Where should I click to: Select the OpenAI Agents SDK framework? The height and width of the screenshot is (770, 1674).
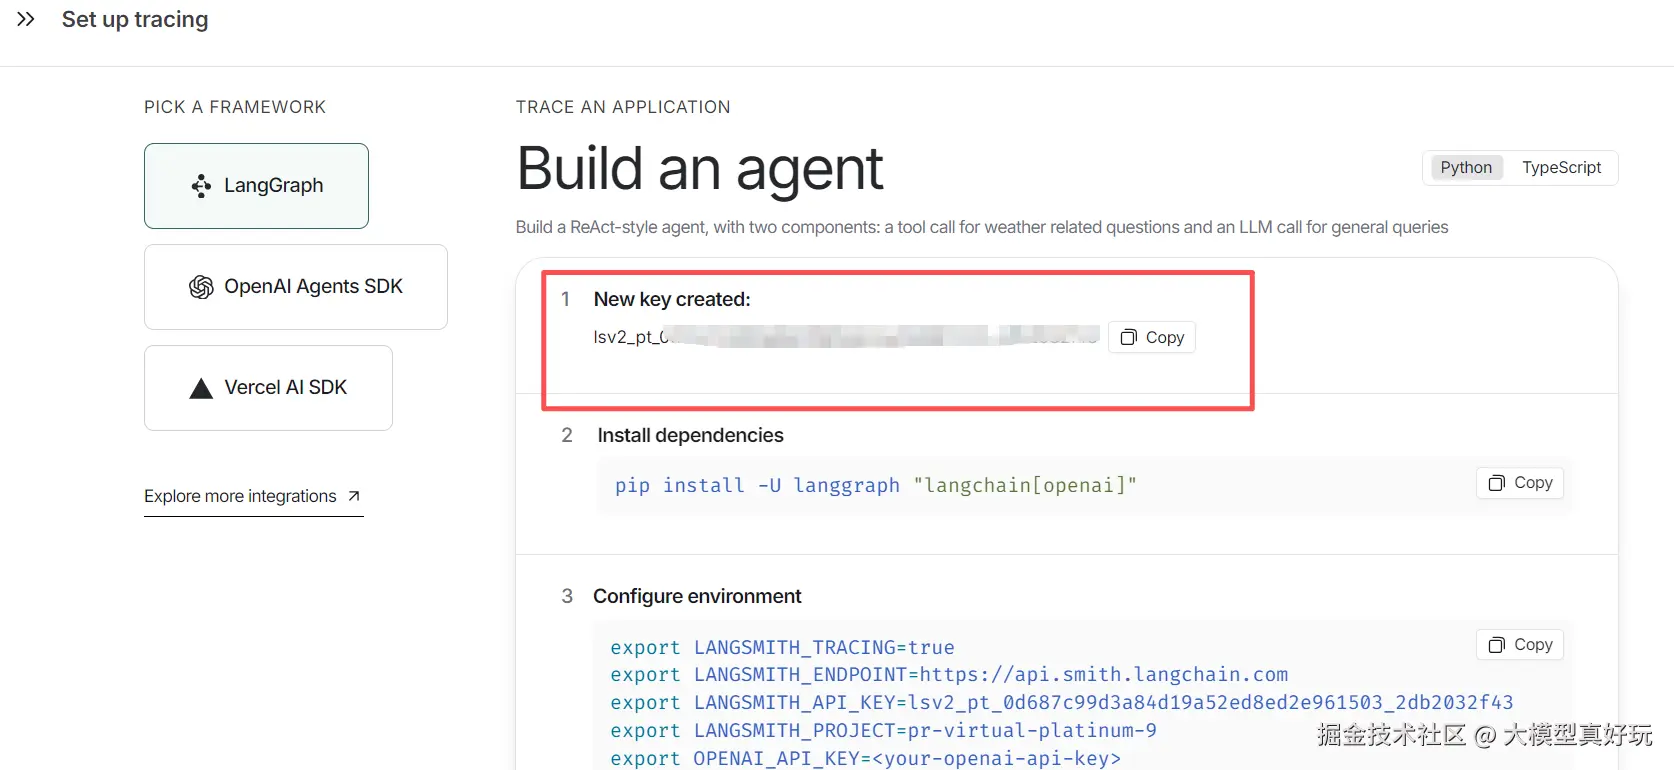pyautogui.click(x=296, y=287)
